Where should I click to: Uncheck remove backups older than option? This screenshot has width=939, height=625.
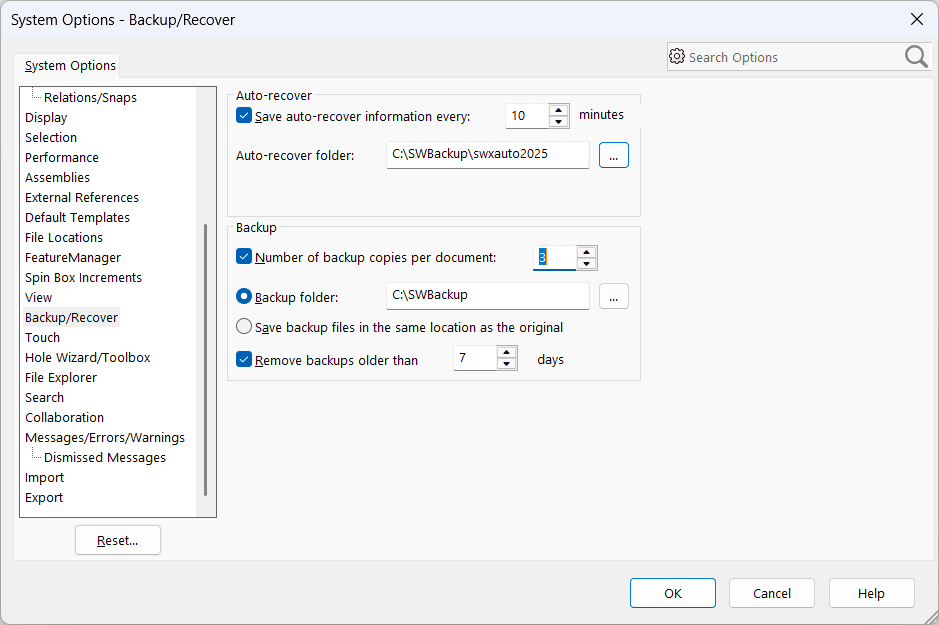[x=243, y=359]
